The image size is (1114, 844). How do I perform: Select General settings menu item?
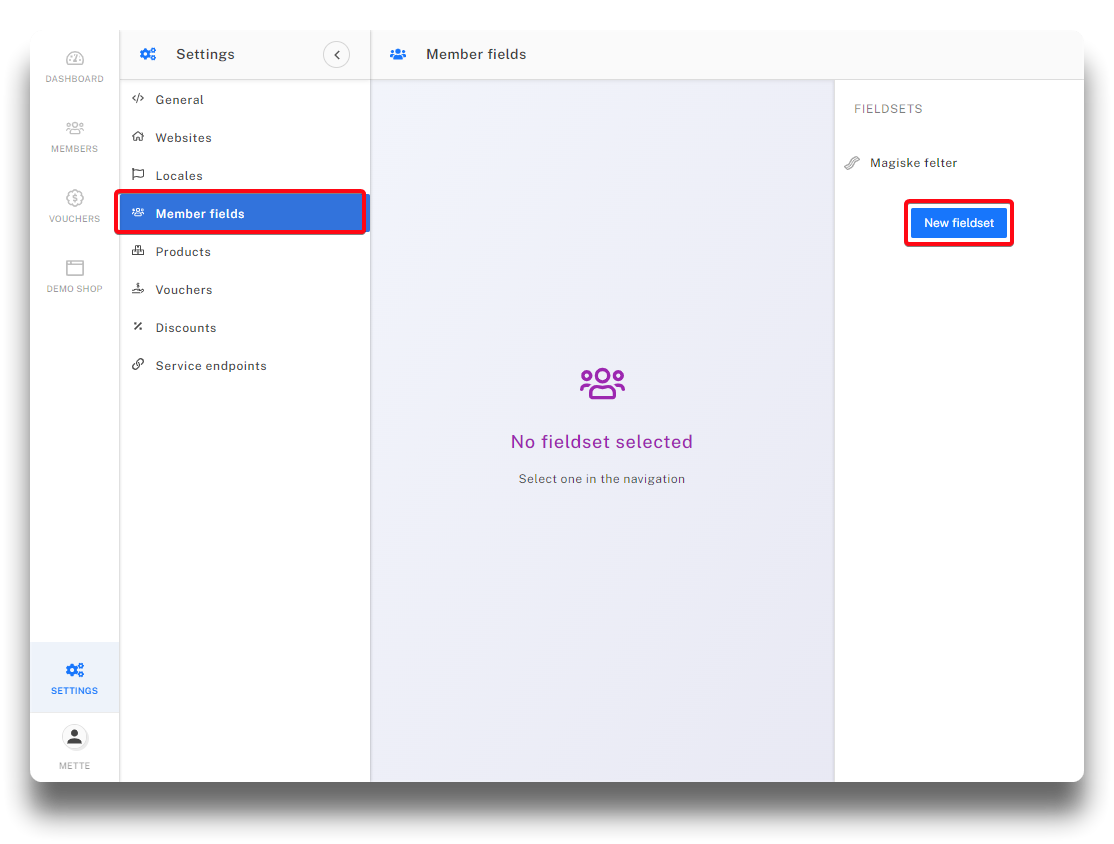click(x=179, y=100)
